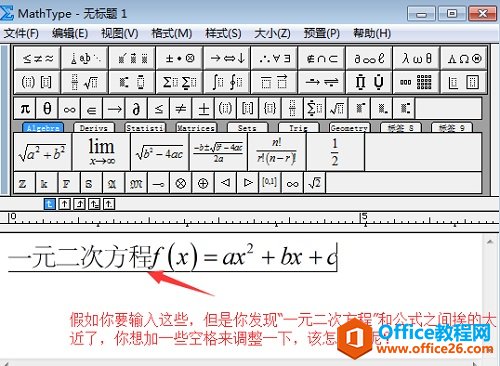500x366 pixels.
Task: Open subscript and superscript templates palette
Action: point(132,82)
